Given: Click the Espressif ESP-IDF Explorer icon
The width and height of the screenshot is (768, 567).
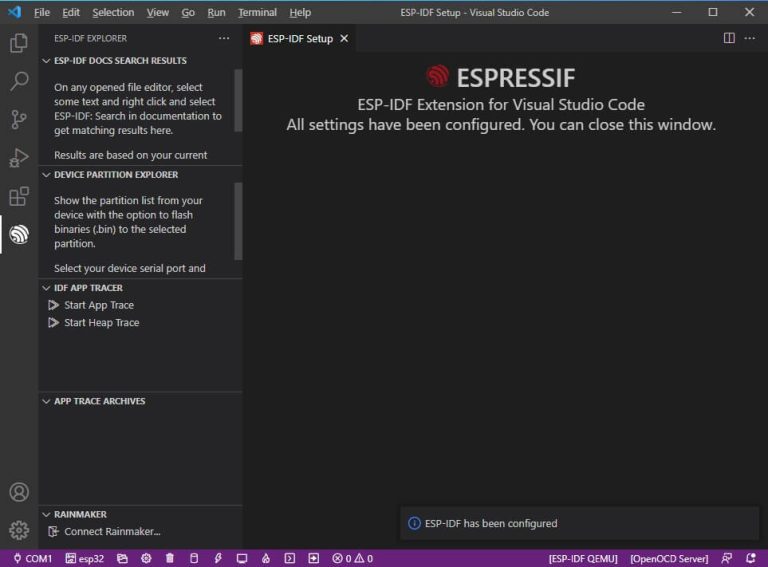Looking at the screenshot, I should pyautogui.click(x=19, y=234).
